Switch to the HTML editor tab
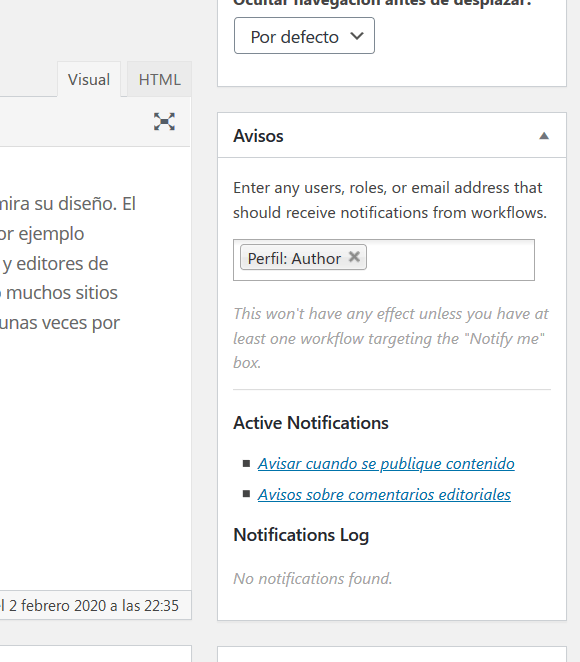The height and width of the screenshot is (662, 580). tap(160, 79)
